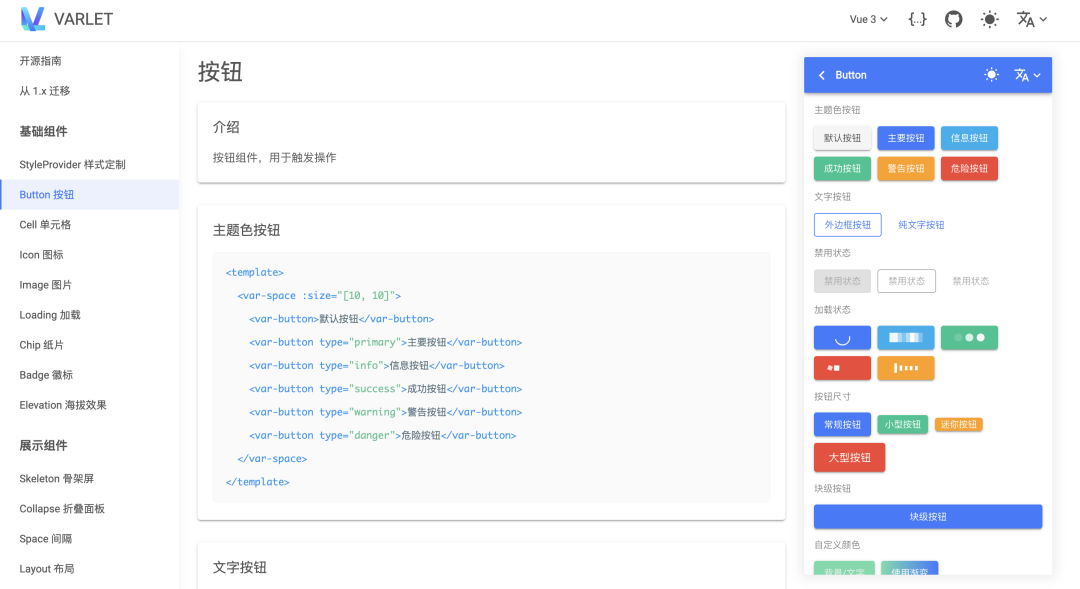Click the blue button showing a loading spinner
The image size is (1080, 589).
click(842, 337)
